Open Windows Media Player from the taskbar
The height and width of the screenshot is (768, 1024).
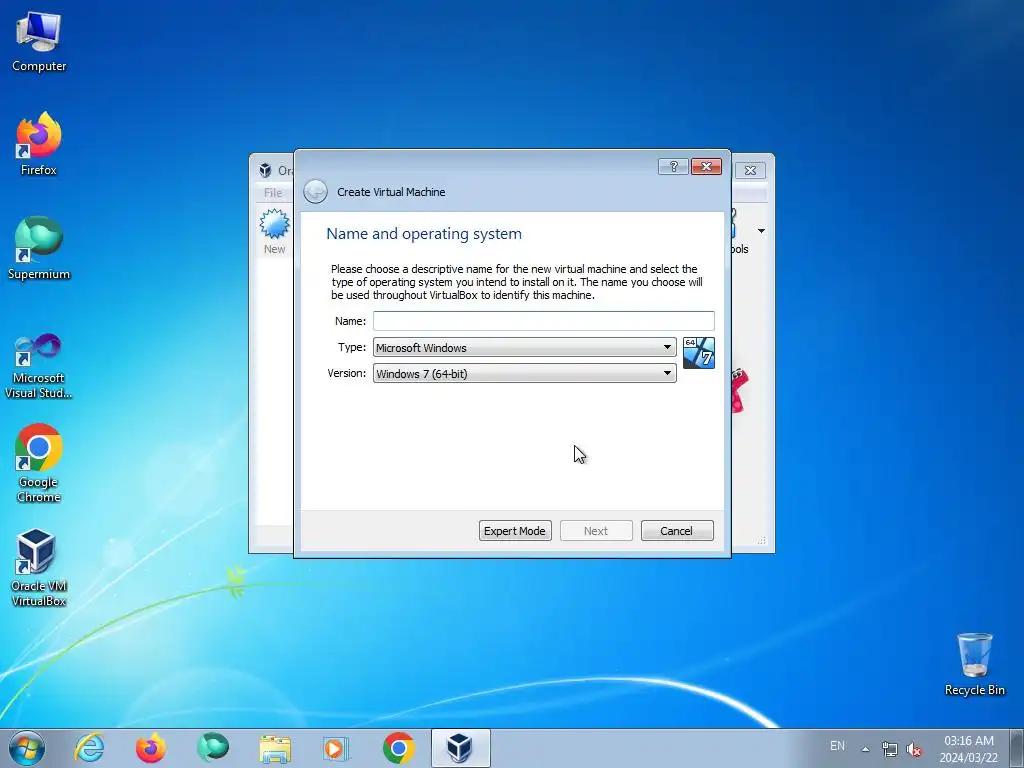coord(336,748)
